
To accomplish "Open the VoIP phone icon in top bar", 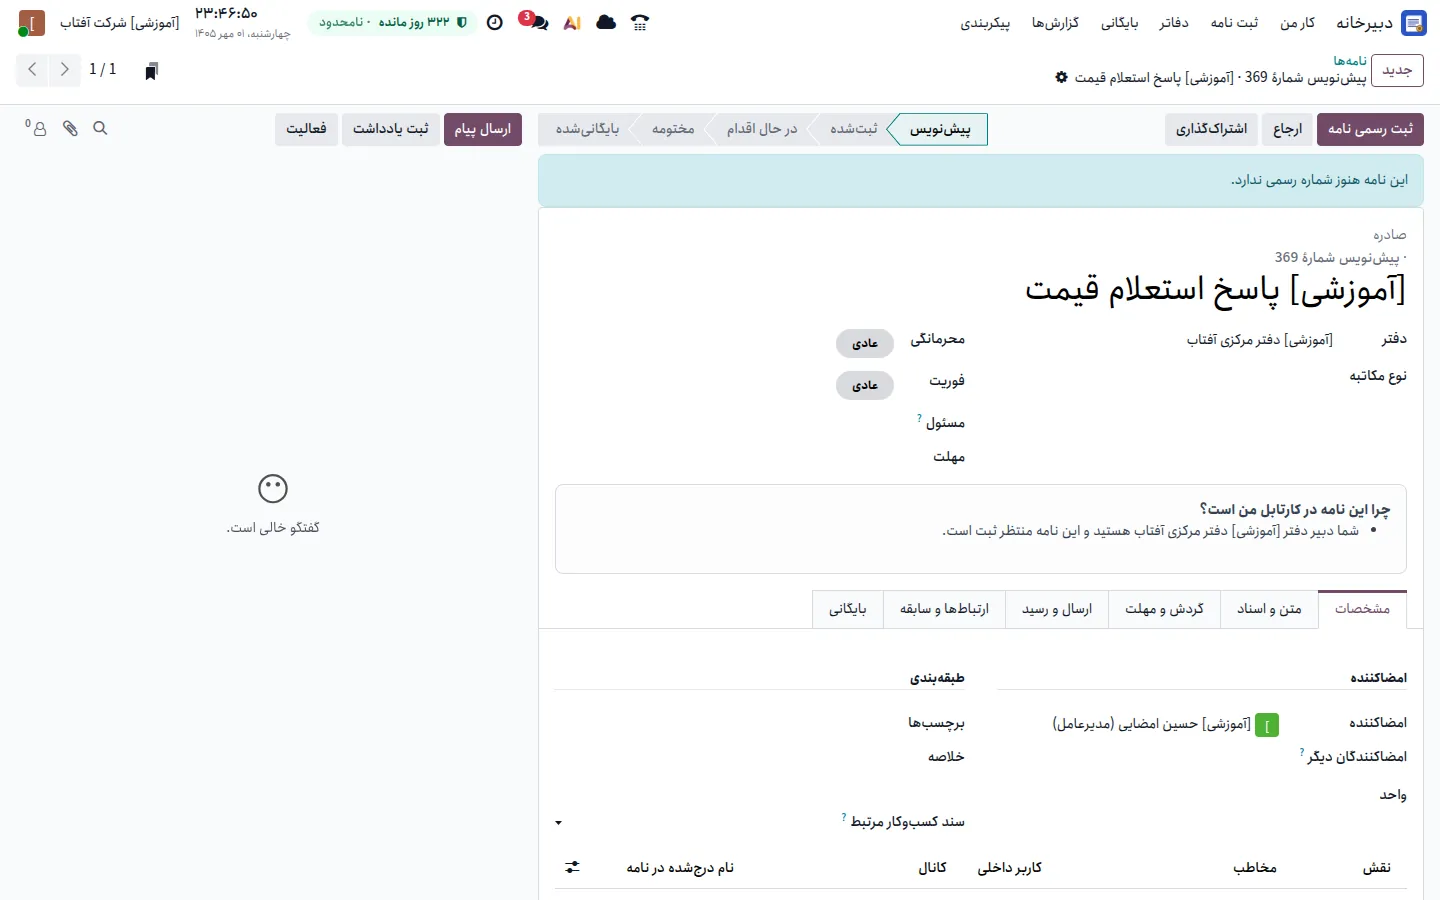I will pos(640,22).
